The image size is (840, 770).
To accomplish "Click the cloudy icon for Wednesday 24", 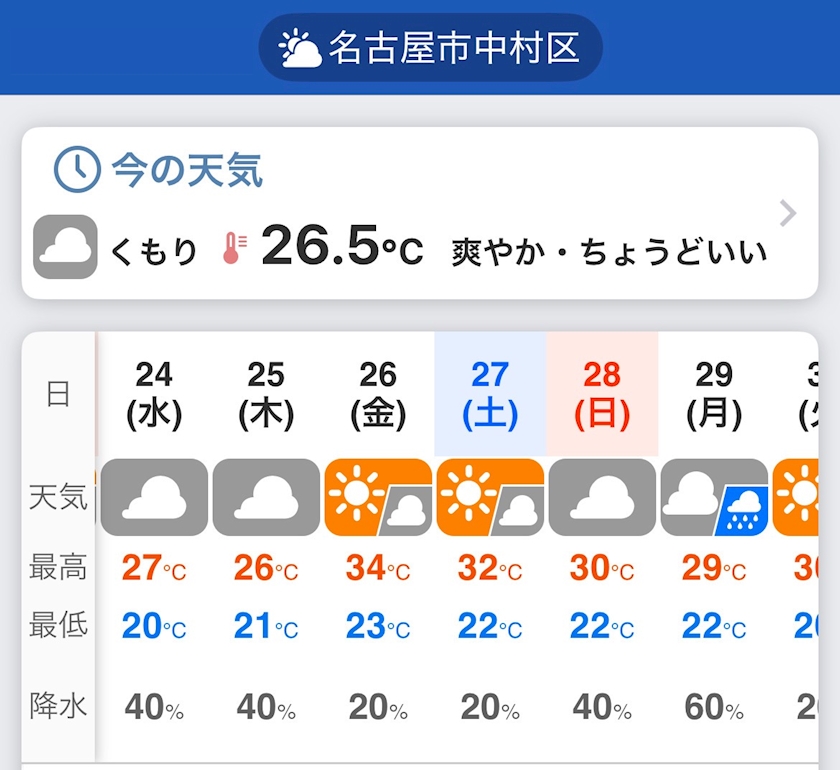I will pos(154,497).
